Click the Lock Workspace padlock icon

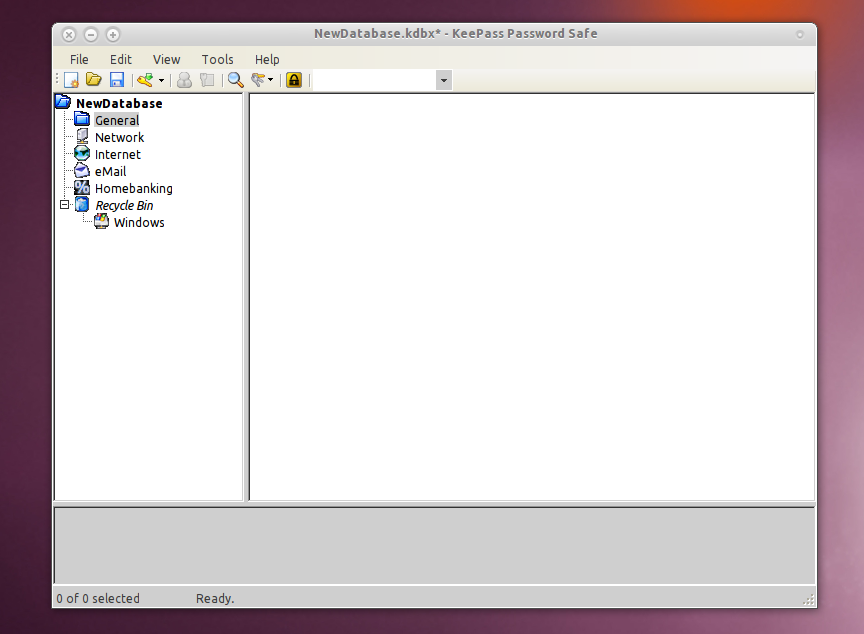[x=294, y=80]
